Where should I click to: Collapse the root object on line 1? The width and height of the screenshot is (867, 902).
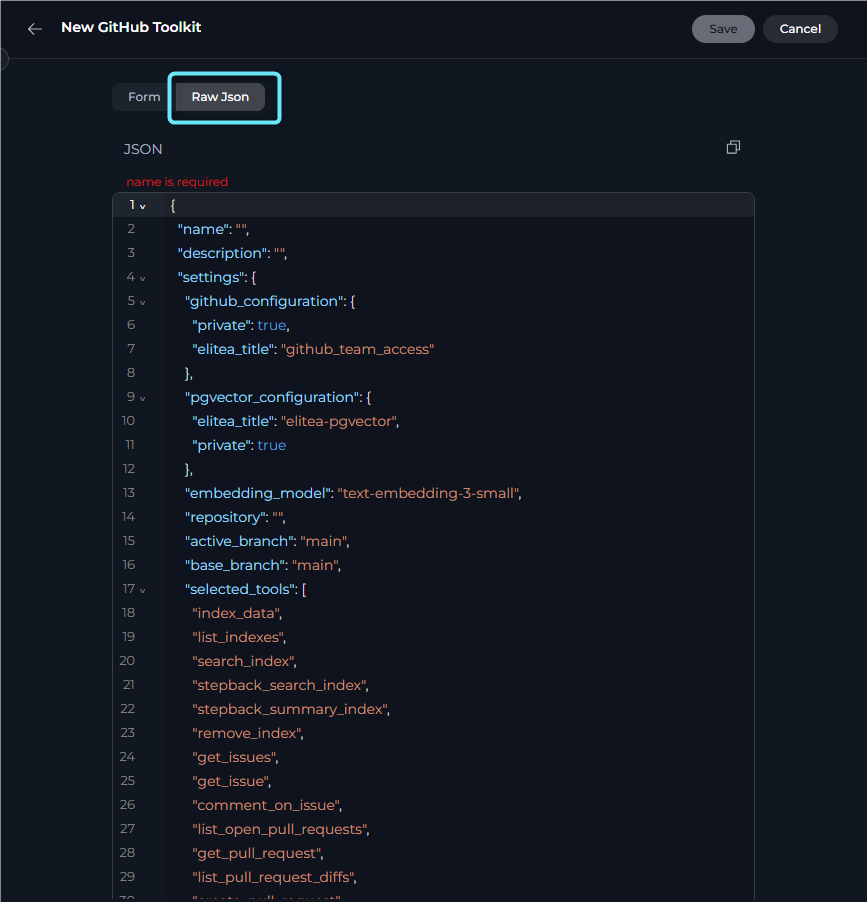point(143,206)
